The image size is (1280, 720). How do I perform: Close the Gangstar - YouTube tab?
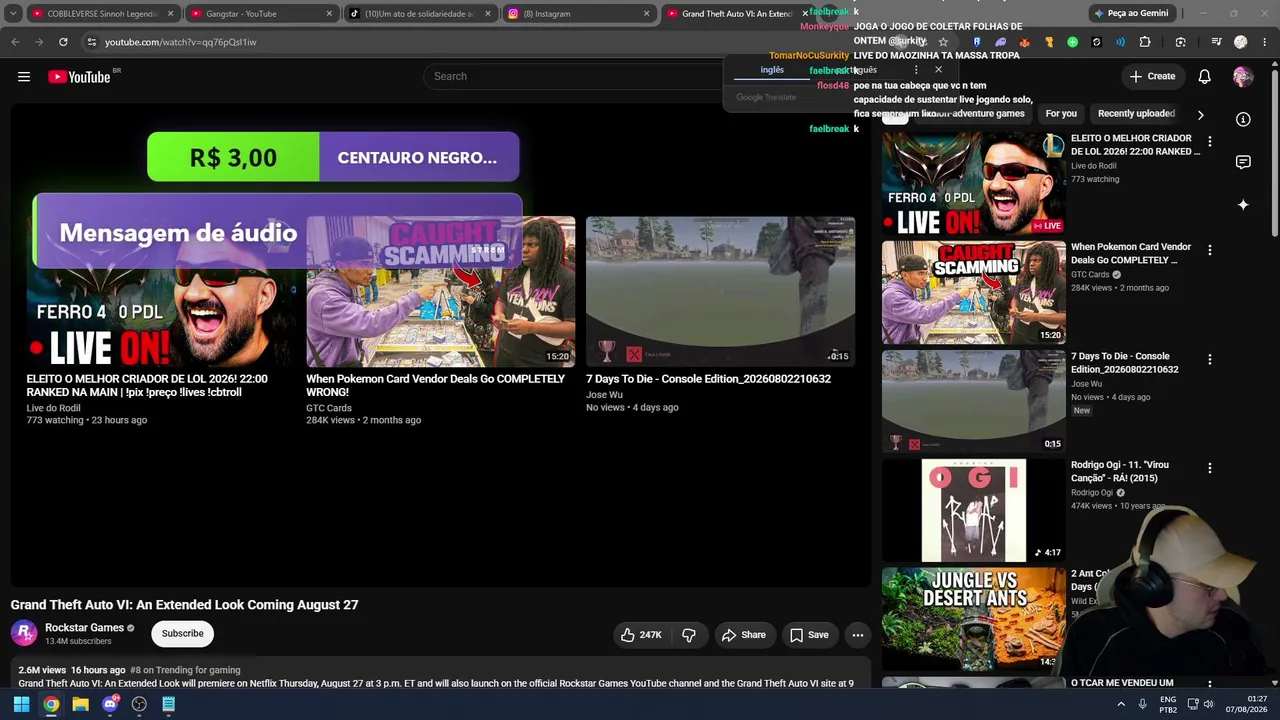[x=329, y=14]
